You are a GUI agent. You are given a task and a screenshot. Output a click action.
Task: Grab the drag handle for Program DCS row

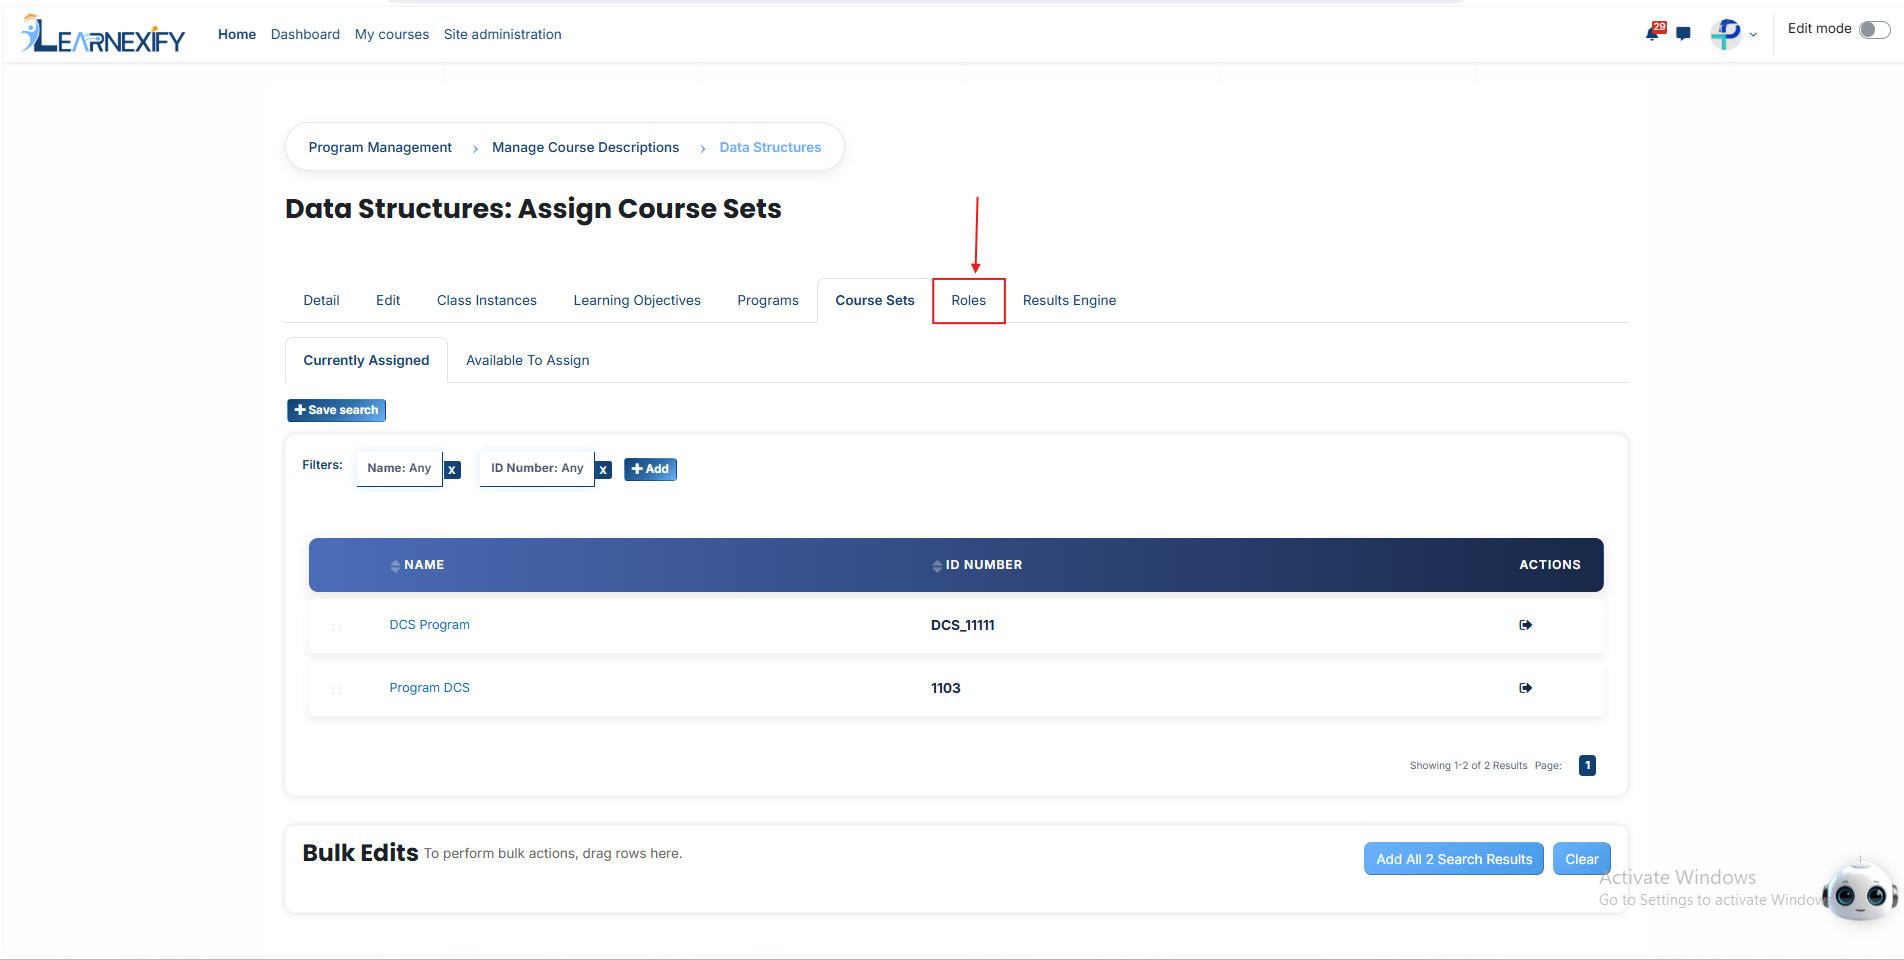(x=337, y=690)
